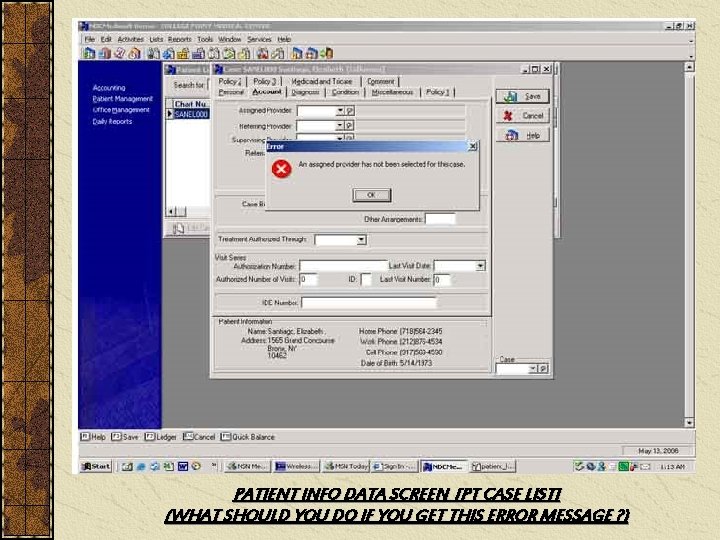Image resolution: width=720 pixels, height=540 pixels.
Task: Click the Chart Nu column header
Action: [191, 104]
